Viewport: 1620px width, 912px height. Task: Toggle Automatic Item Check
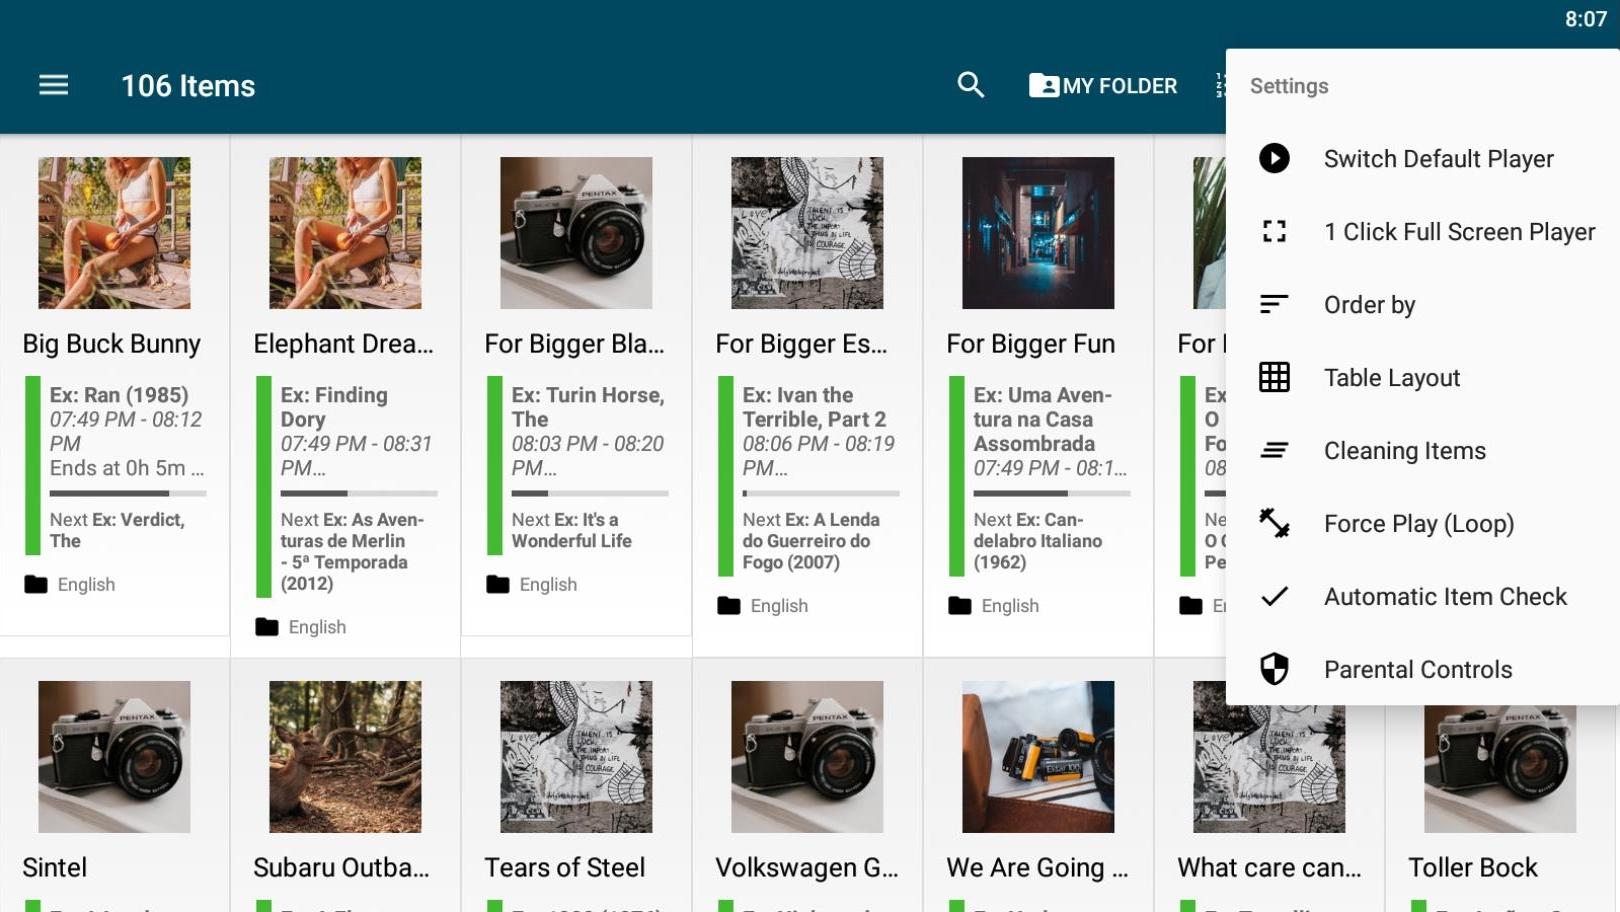pyautogui.click(x=1422, y=596)
